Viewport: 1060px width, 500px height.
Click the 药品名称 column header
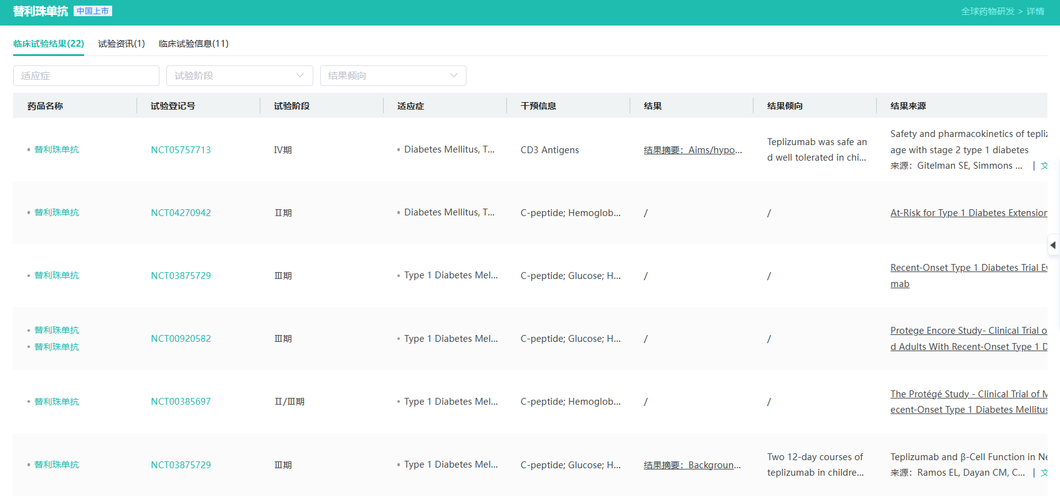45,106
